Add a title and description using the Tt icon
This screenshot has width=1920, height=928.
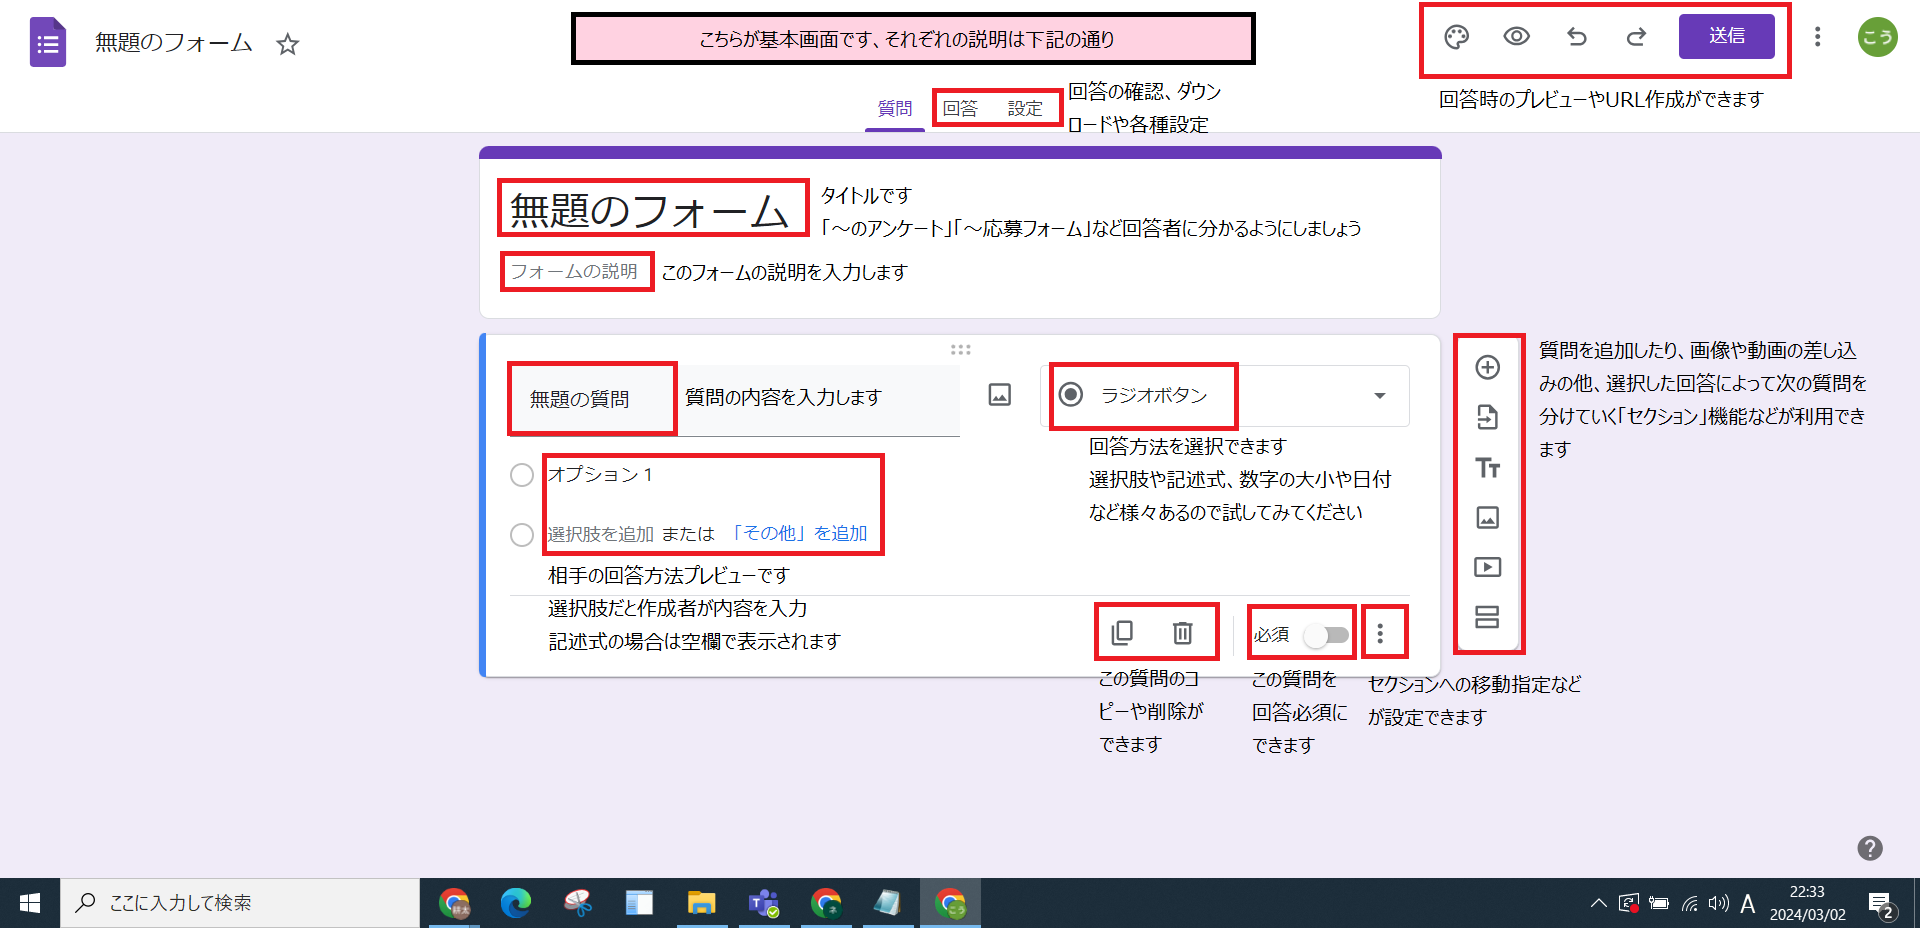1488,467
